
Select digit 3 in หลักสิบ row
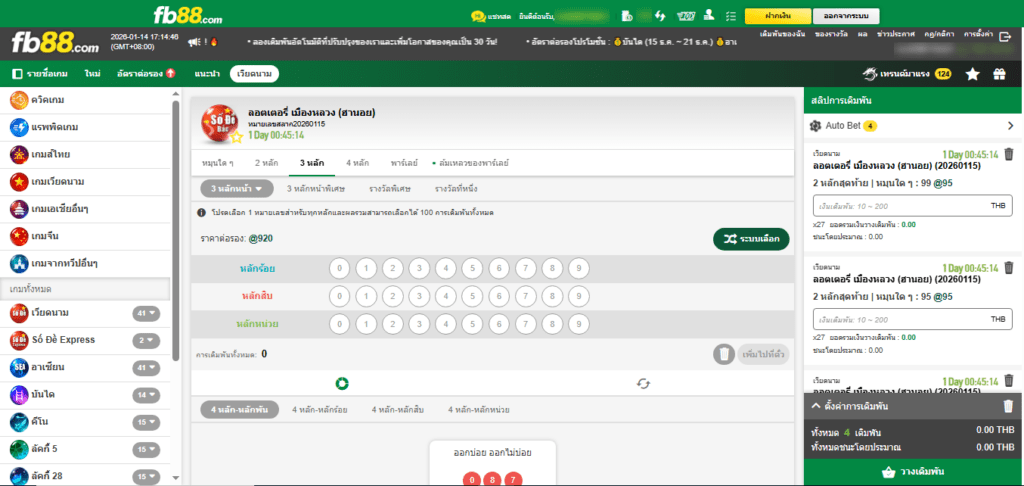coord(419,297)
